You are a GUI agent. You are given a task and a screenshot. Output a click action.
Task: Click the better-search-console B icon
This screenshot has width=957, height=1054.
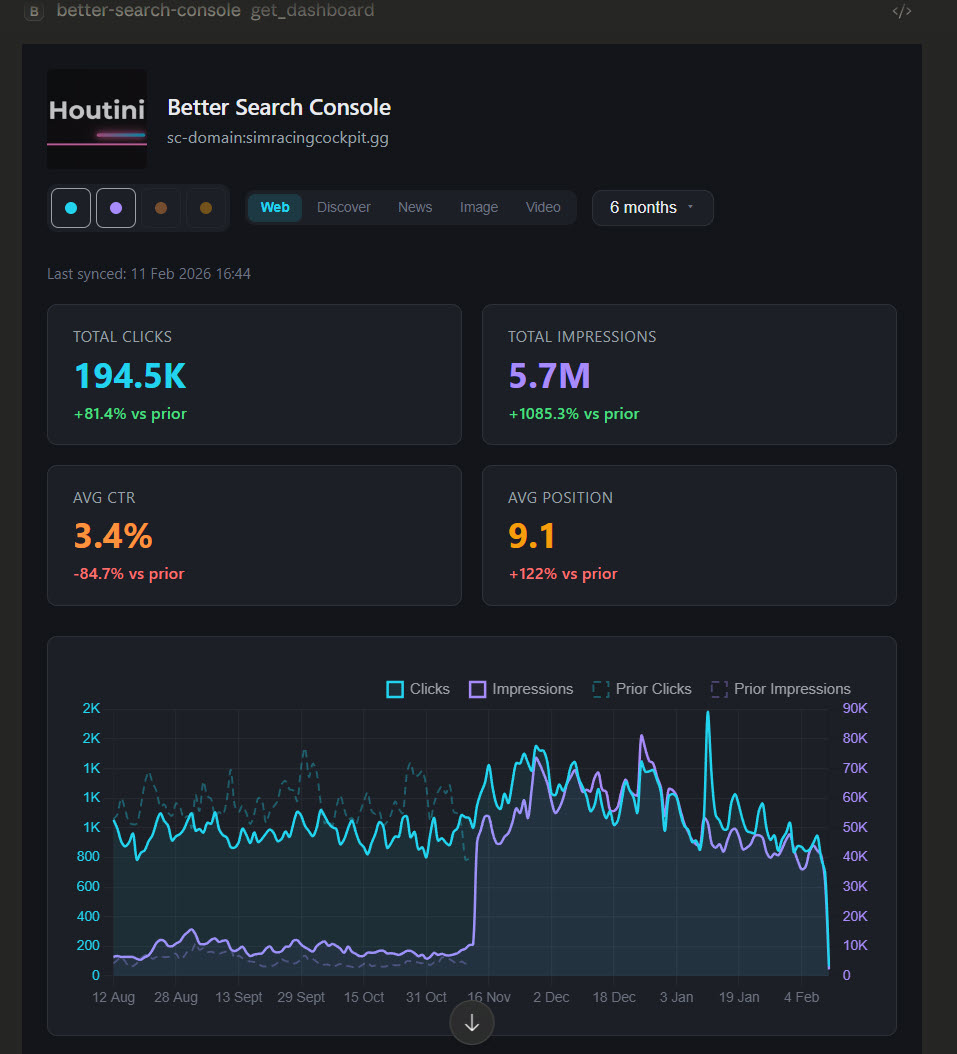tap(33, 11)
